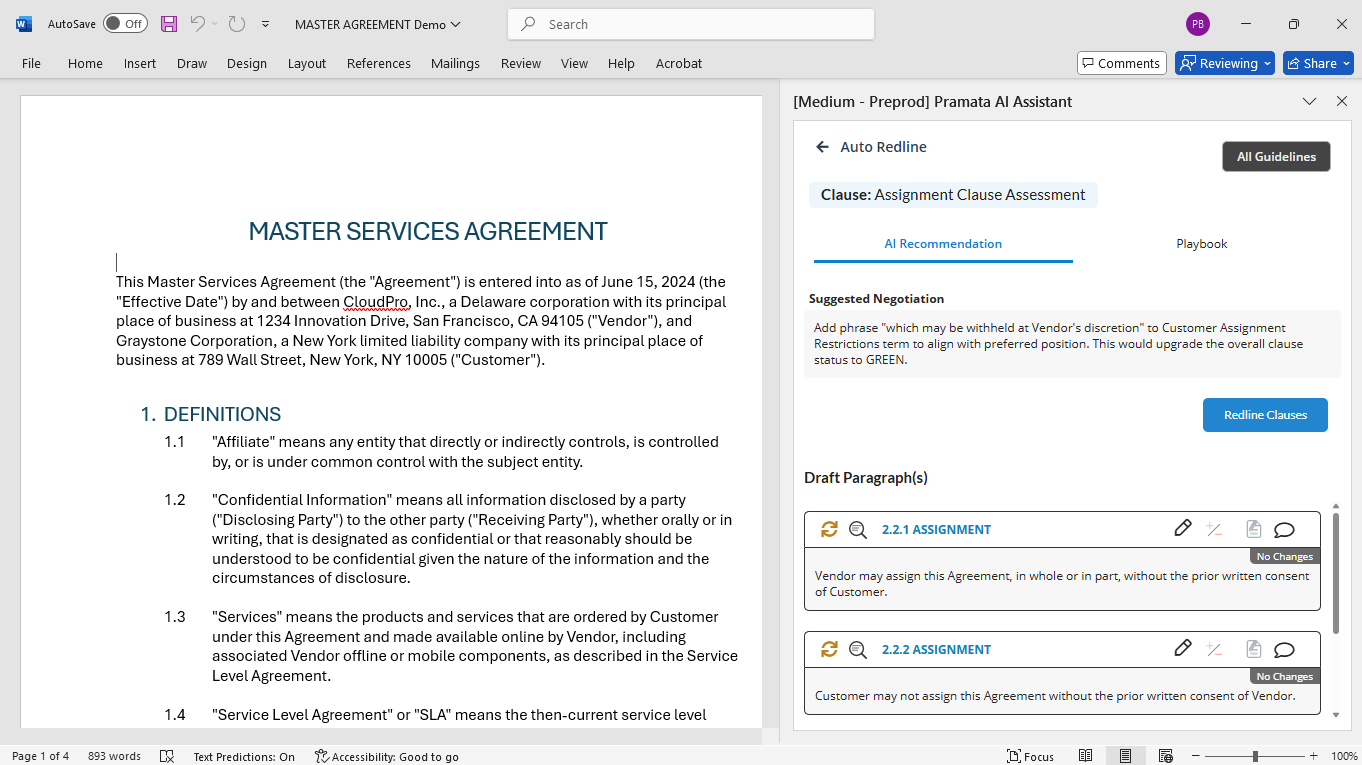
Task: Edit the 2.2.2 Assignment draft with pencil
Action: 1183,648
